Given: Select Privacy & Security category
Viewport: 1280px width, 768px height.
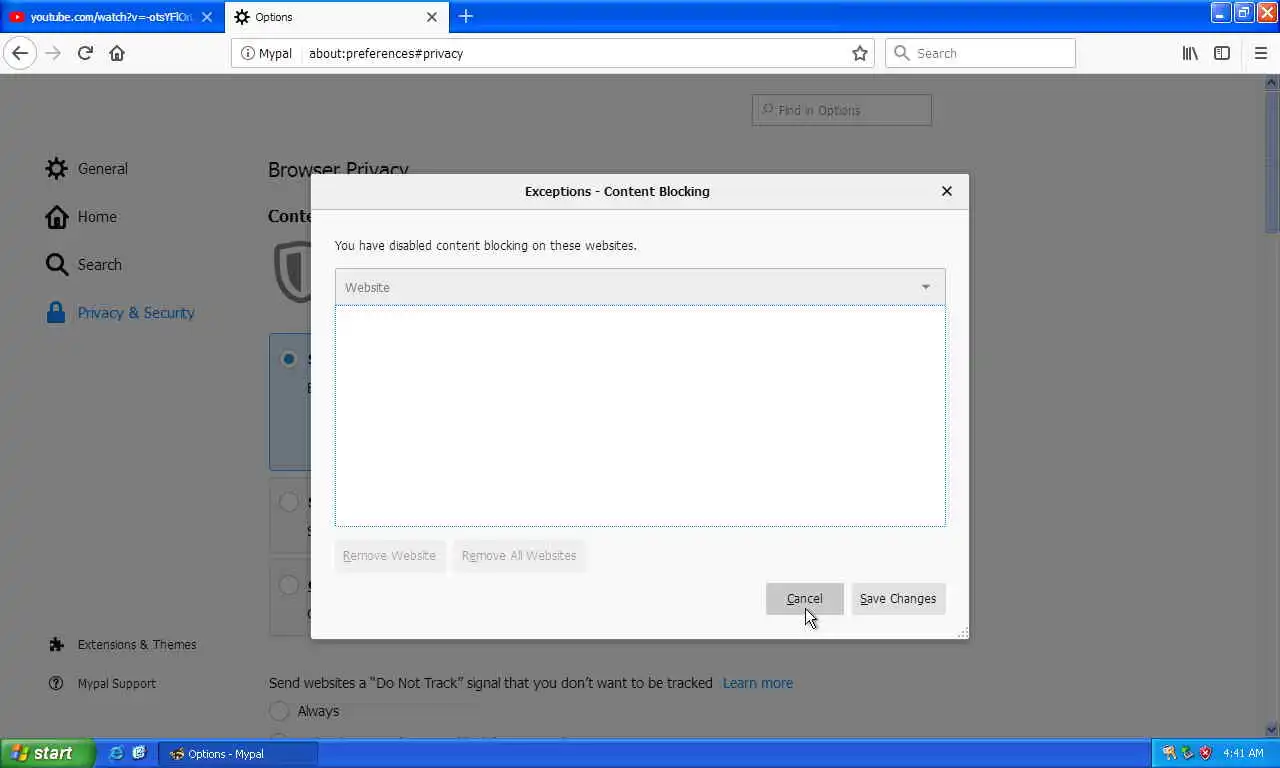Looking at the screenshot, I should coord(120,313).
